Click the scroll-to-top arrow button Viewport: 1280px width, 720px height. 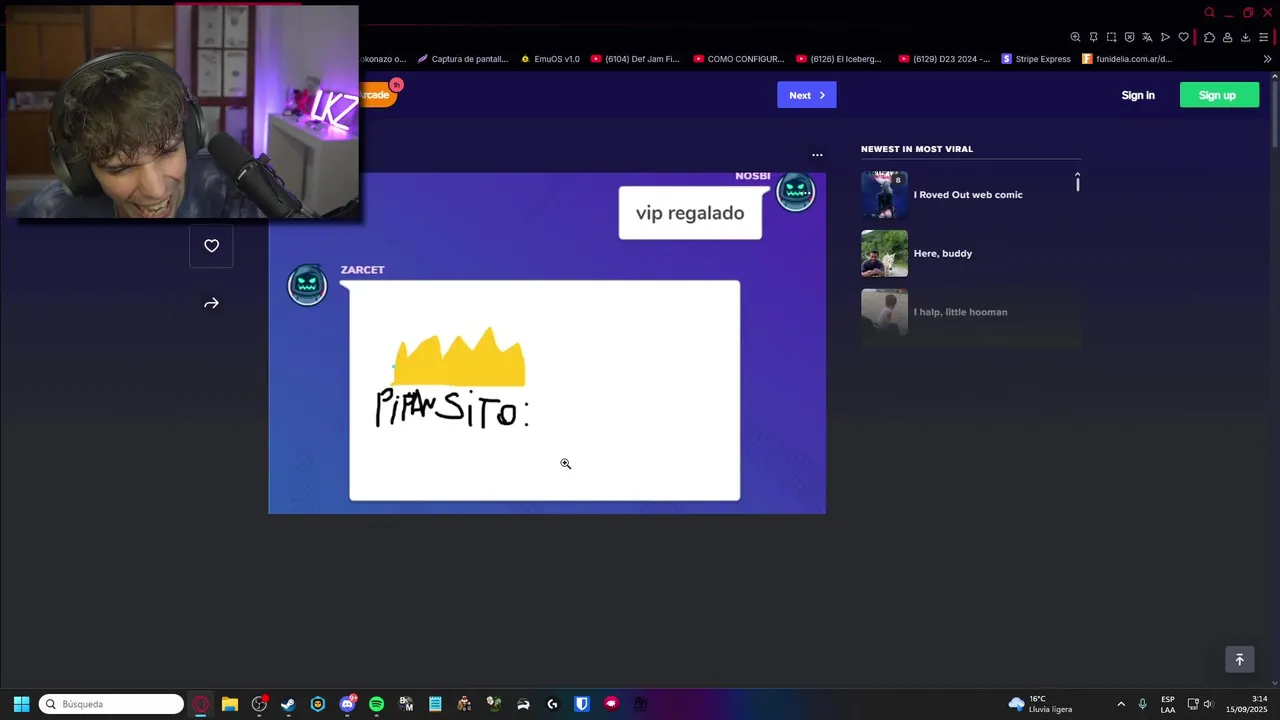coord(1239,659)
